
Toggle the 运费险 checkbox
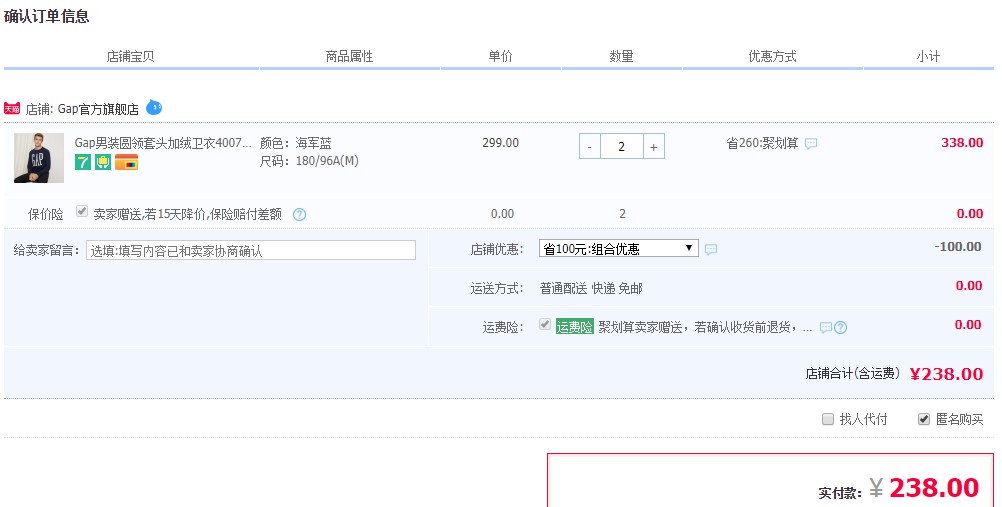[x=544, y=325]
